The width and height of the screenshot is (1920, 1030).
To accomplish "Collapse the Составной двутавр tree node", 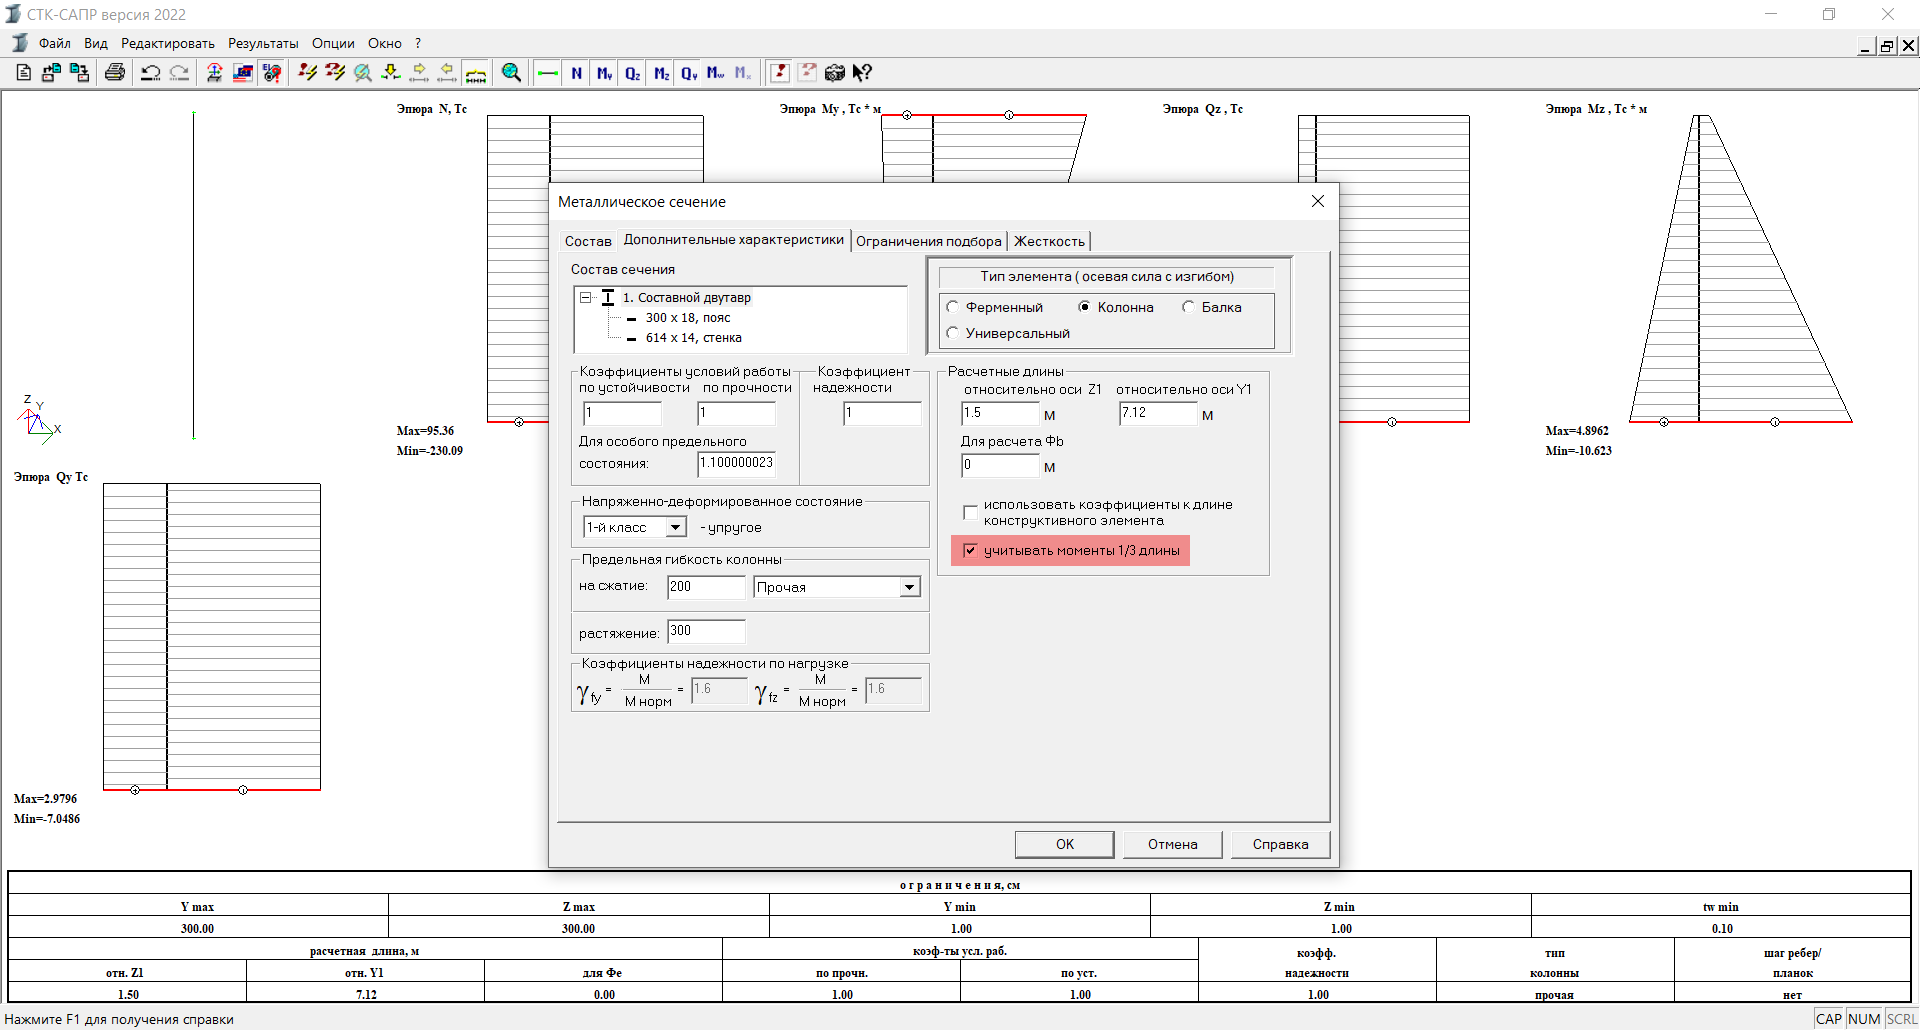I will (586, 297).
